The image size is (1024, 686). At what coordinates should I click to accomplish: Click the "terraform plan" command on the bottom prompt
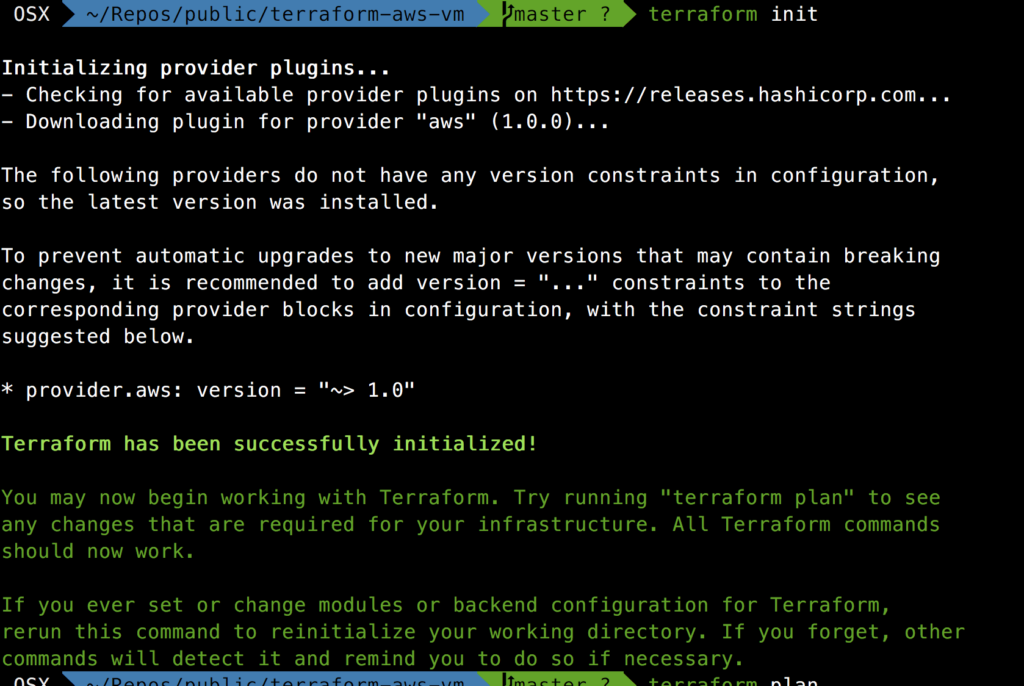[733, 681]
